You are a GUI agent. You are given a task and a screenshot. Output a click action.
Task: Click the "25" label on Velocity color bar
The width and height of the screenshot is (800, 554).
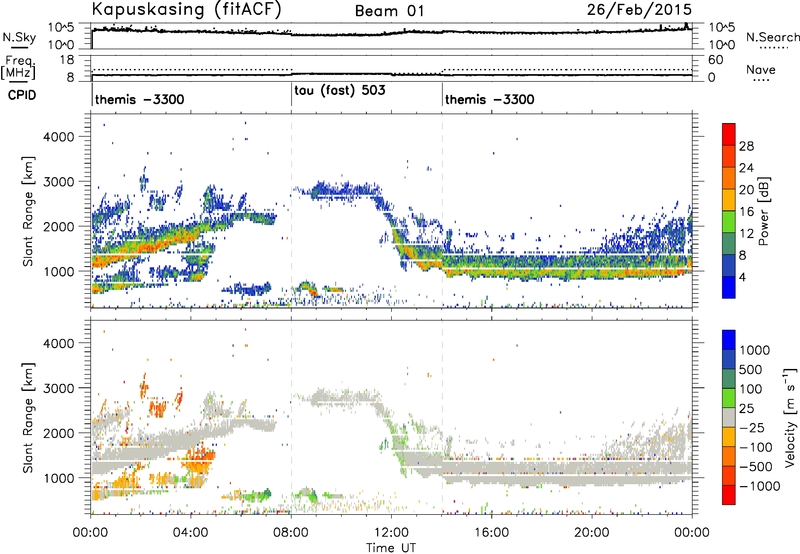(747, 409)
